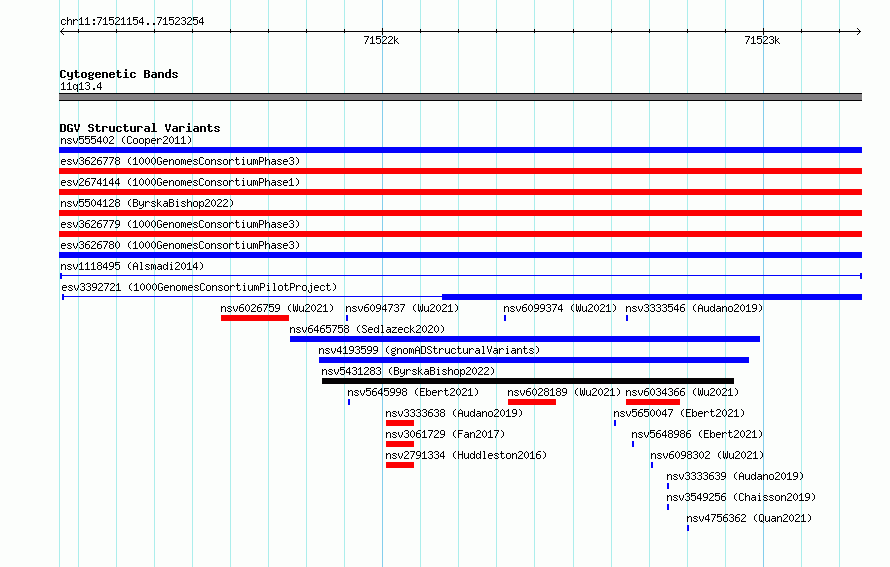890x567 pixels.
Task: Open nsv3333639 (Audano2019) label
Action: click(735, 476)
